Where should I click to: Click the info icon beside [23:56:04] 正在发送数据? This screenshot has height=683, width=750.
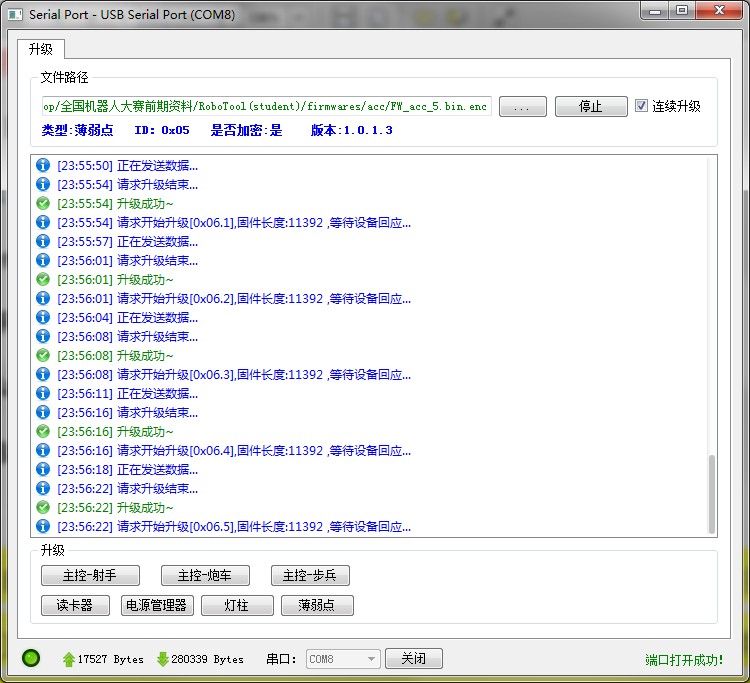click(43, 317)
